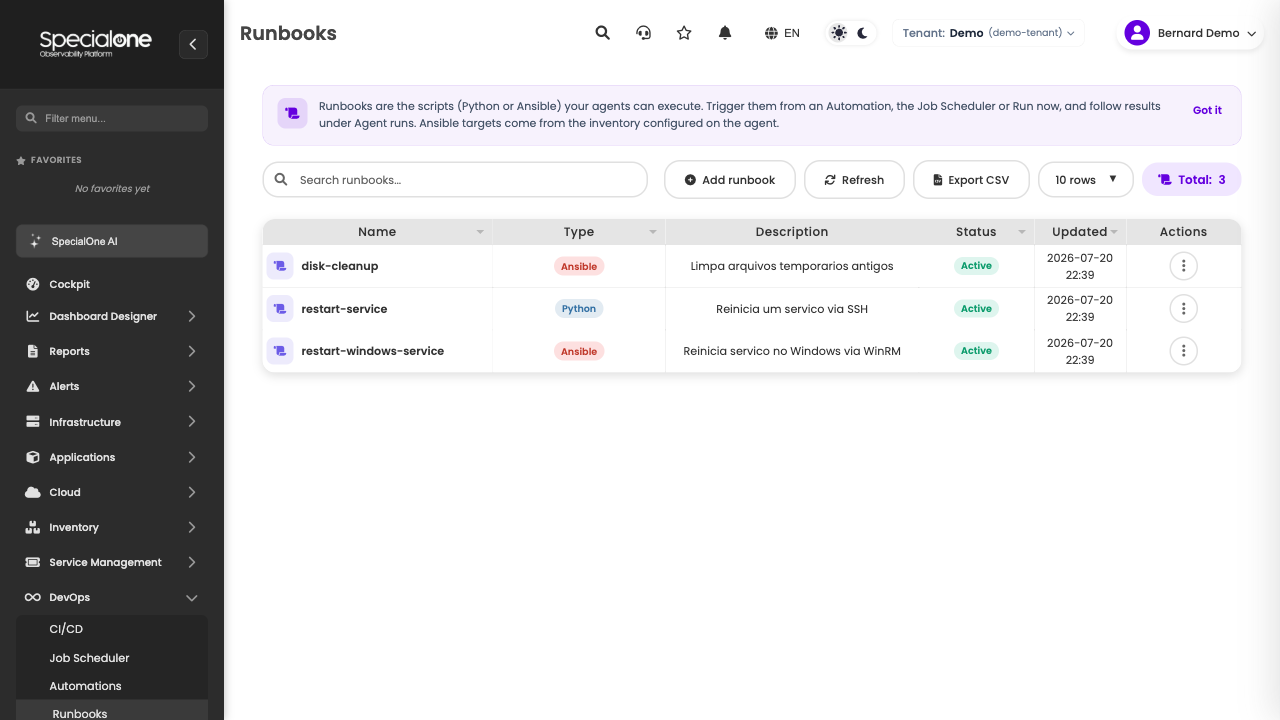The image size is (1280, 720).
Task: Expand the Alerts menu chevron
Action: pyautogui.click(x=191, y=386)
